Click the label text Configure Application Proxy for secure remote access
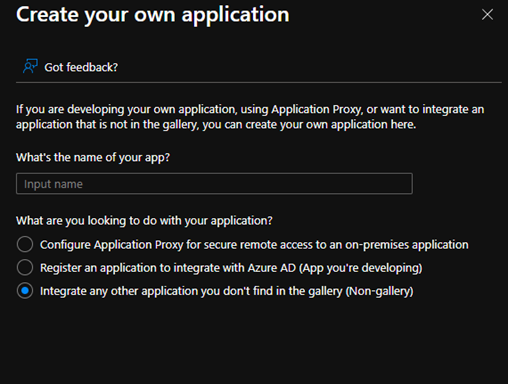508x384 pixels. [254, 245]
